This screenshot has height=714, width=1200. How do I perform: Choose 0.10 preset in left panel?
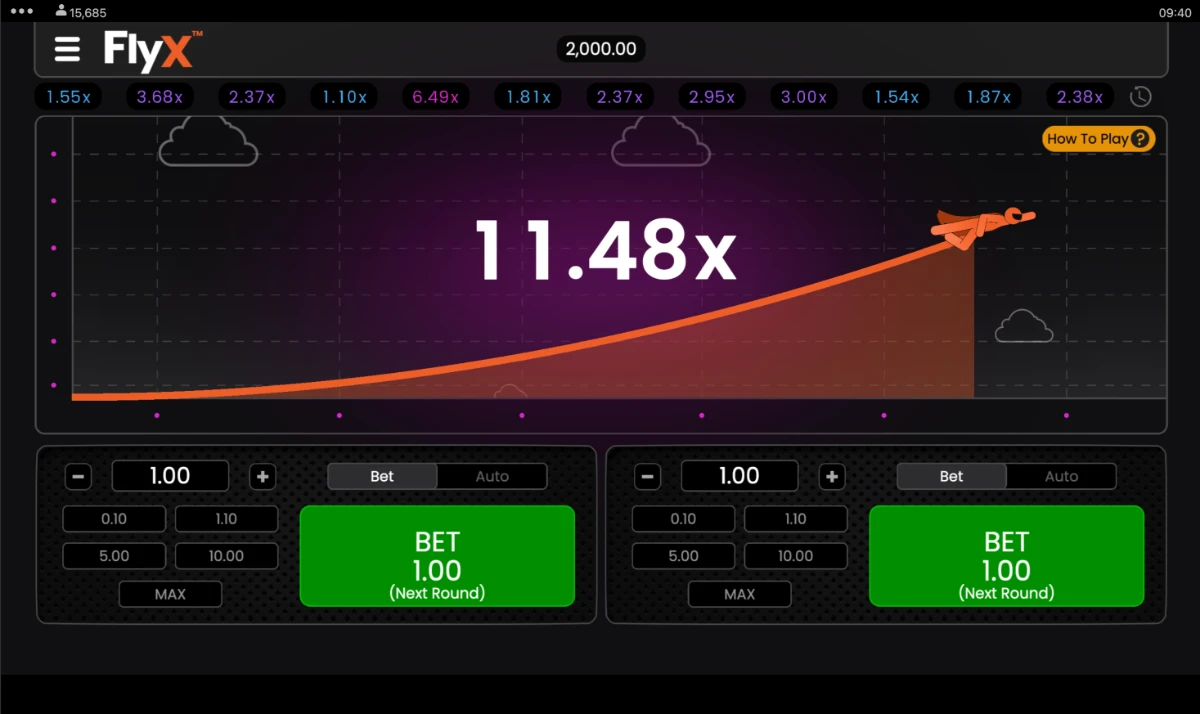pyautogui.click(x=114, y=519)
